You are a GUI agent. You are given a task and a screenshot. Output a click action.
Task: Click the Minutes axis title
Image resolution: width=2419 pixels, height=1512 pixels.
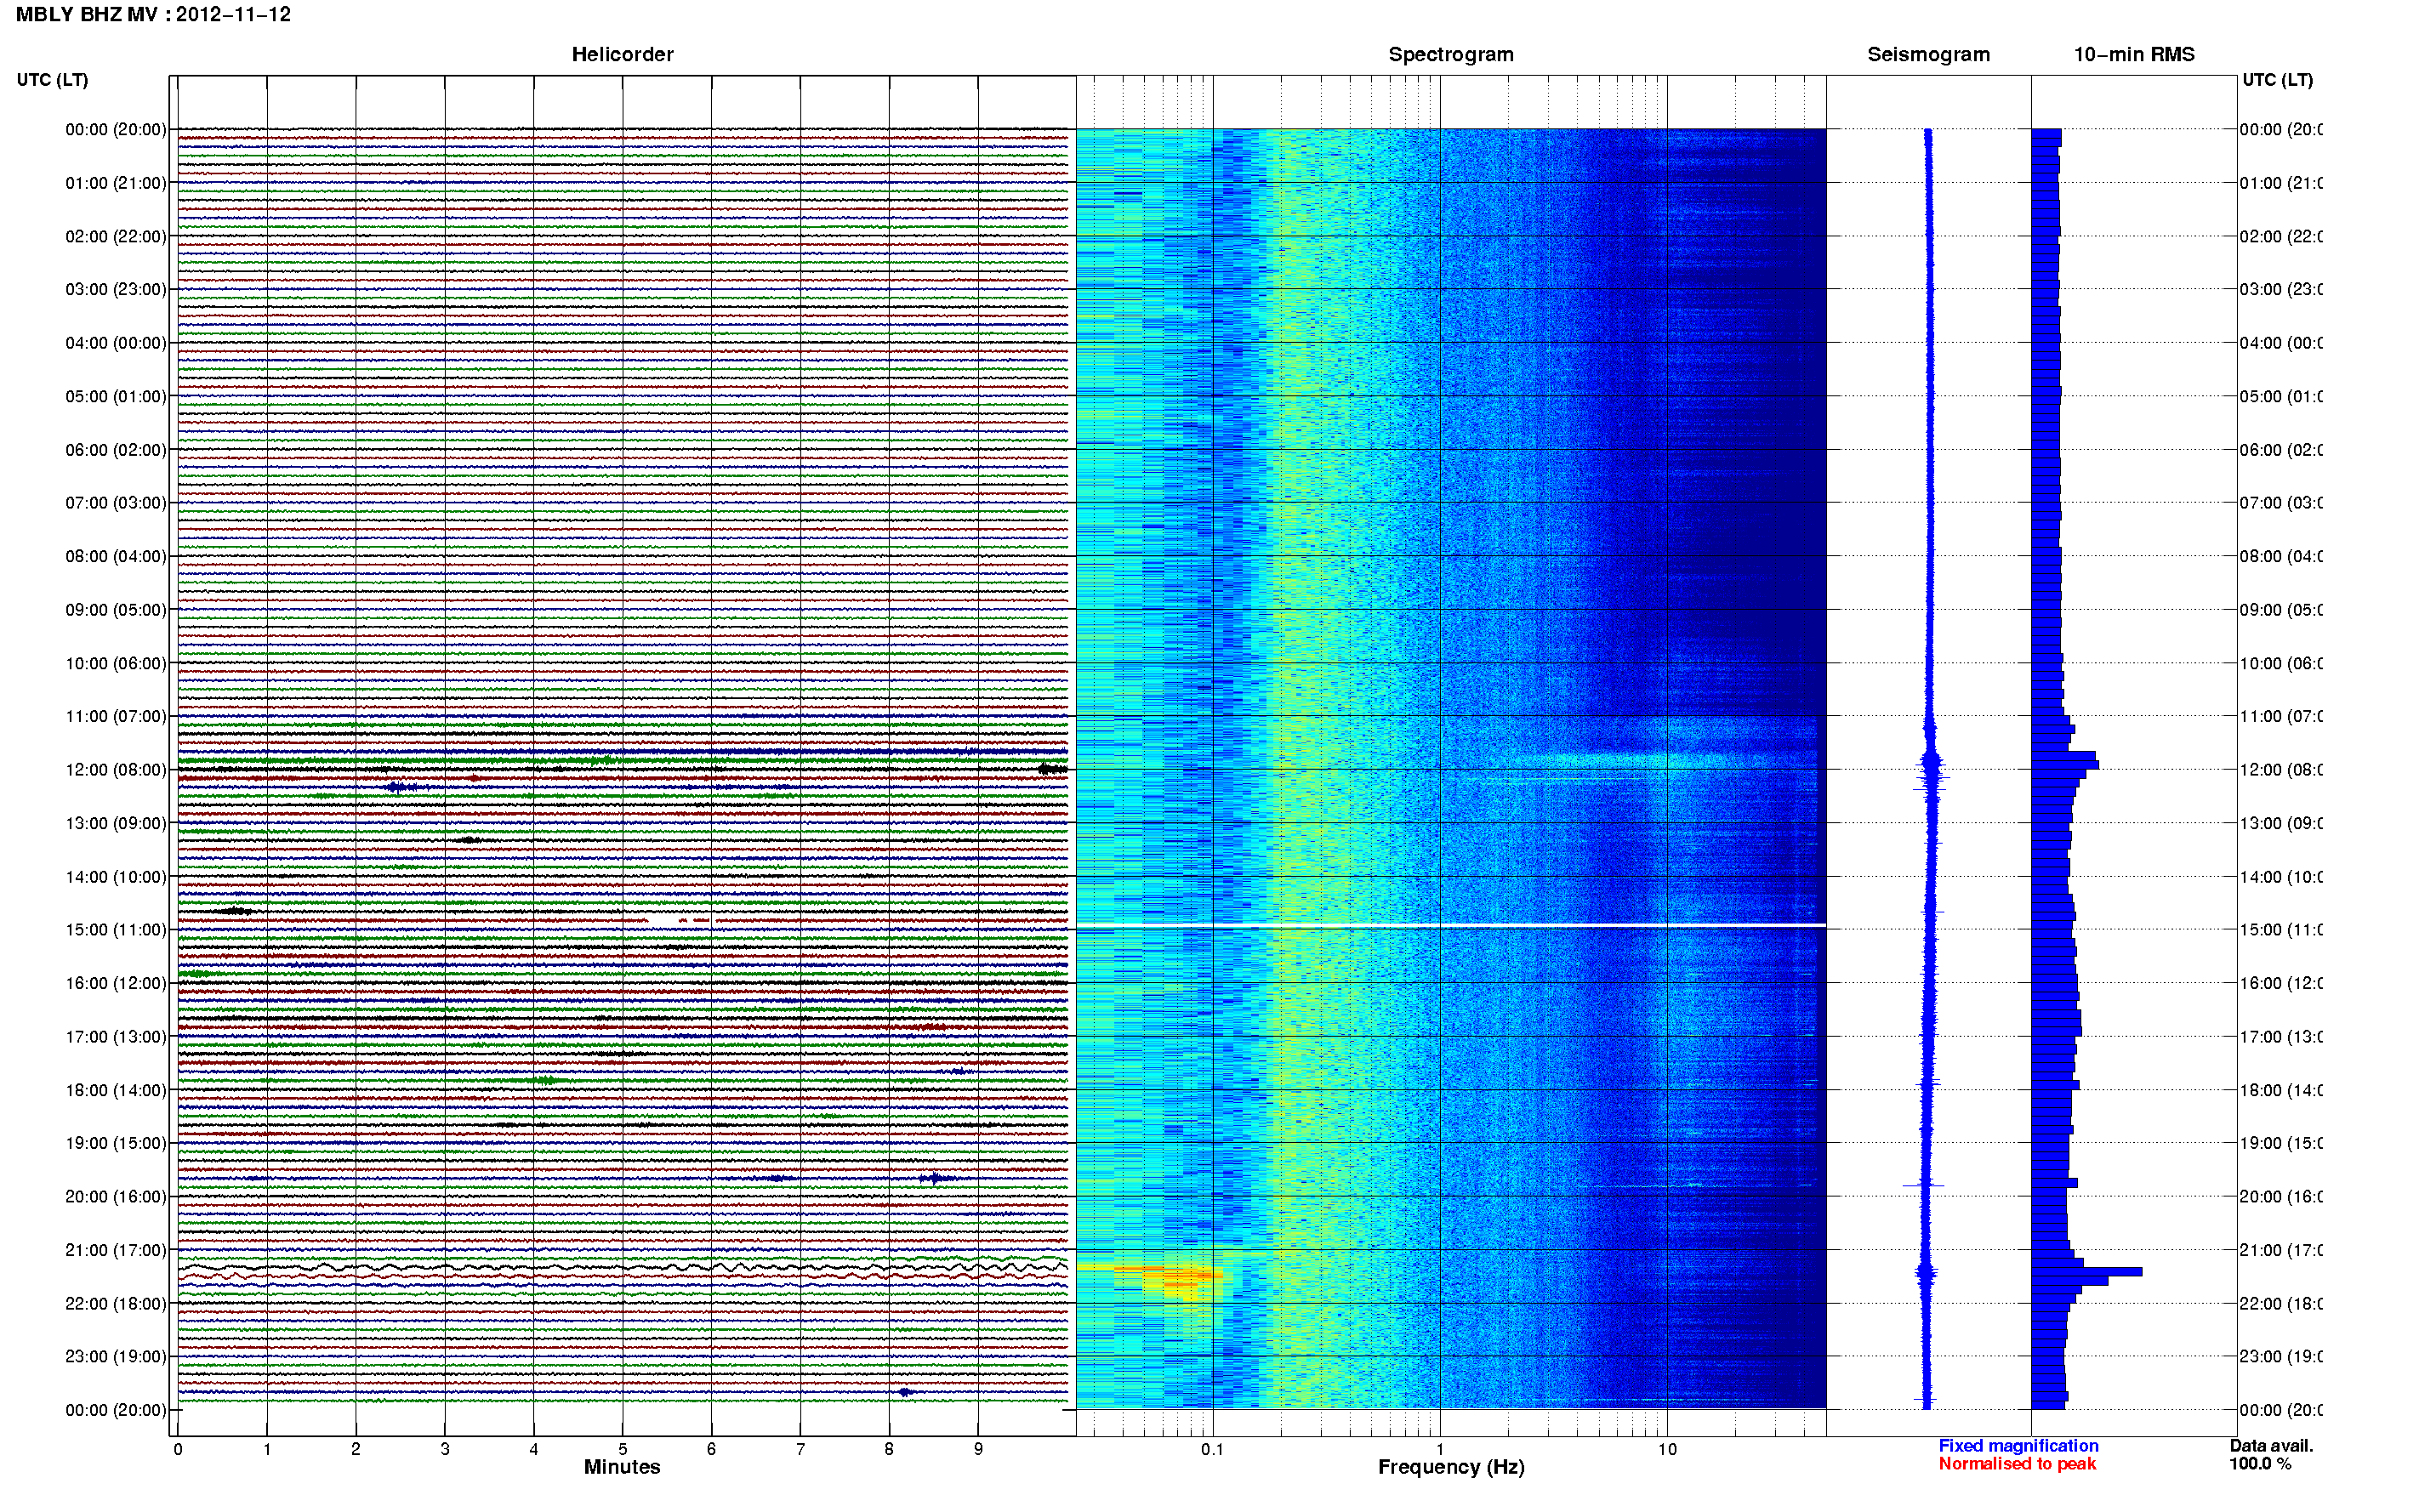tap(622, 1467)
